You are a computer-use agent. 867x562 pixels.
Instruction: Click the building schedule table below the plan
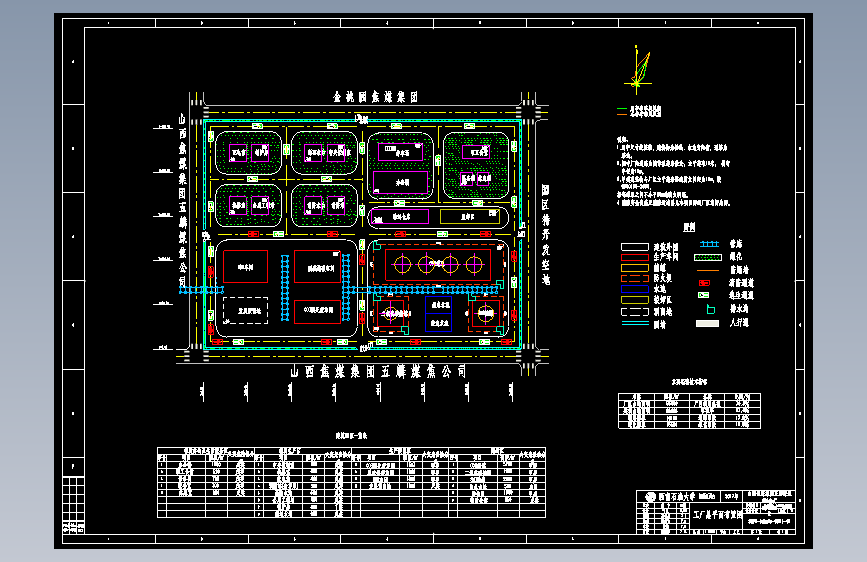(352, 482)
